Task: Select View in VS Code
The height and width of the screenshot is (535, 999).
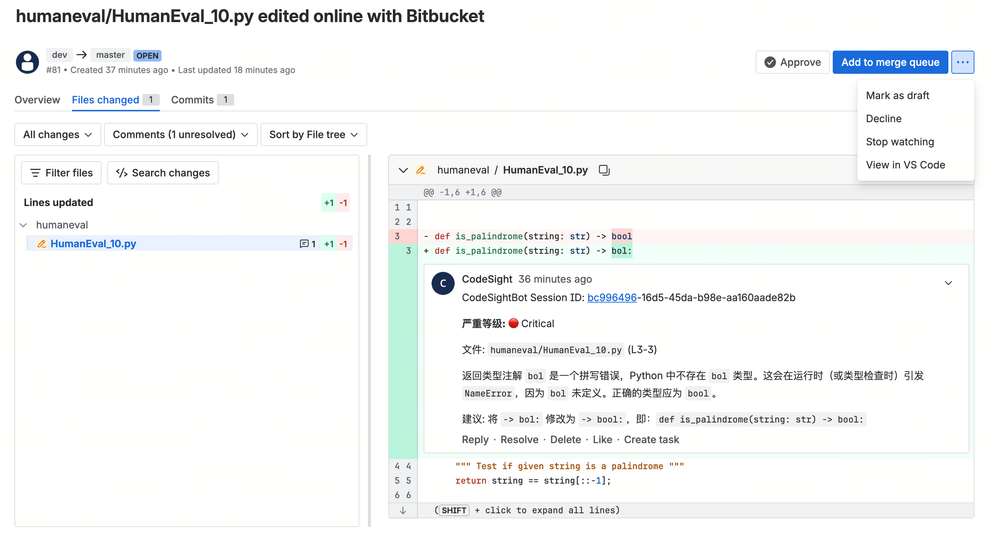Action: pyautogui.click(x=905, y=164)
